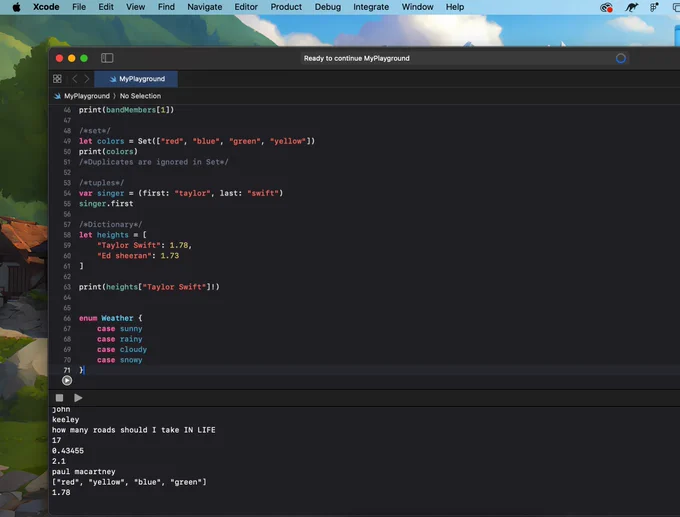This screenshot has height=517, width=680.
Task: Open the View menu
Action: [x=135, y=7]
